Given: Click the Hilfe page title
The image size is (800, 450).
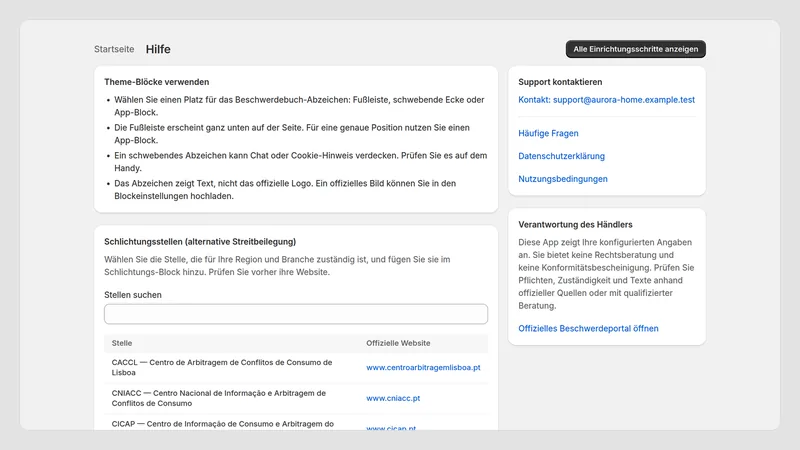Looking at the screenshot, I should (158, 49).
